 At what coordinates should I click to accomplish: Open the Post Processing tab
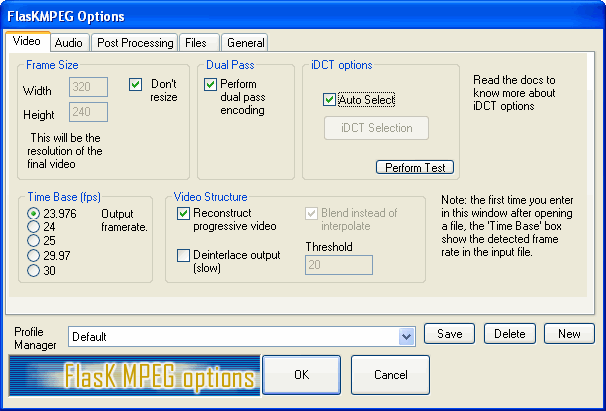(134, 42)
